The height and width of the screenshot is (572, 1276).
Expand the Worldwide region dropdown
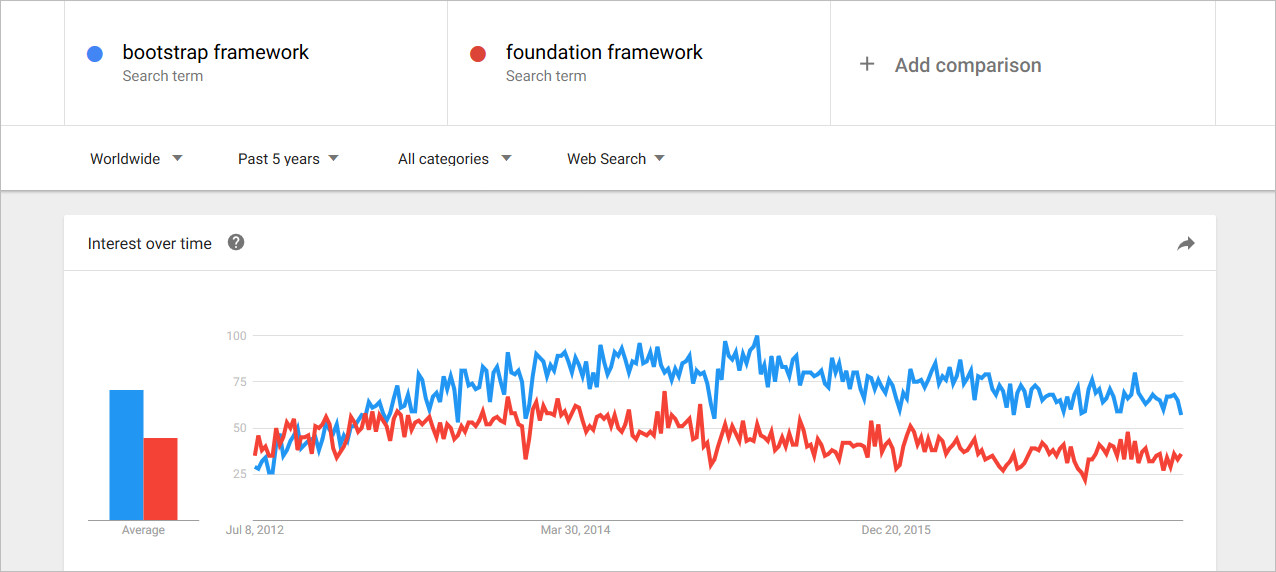(136, 158)
